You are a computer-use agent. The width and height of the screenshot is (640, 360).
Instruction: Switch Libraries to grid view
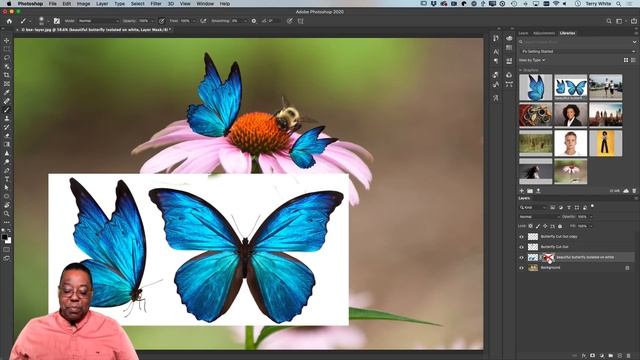626,60
